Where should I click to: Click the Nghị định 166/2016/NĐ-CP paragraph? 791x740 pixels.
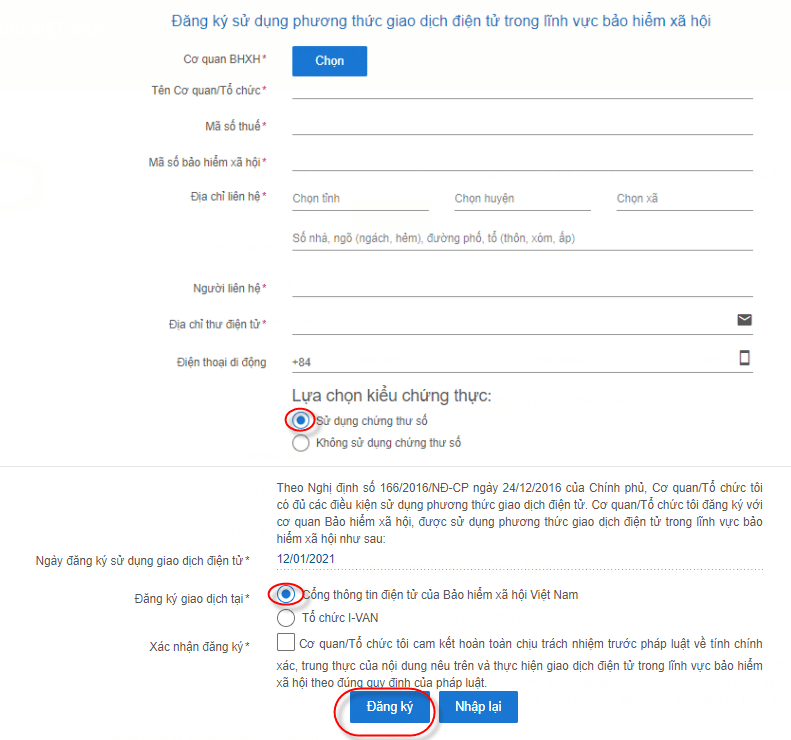[520, 513]
